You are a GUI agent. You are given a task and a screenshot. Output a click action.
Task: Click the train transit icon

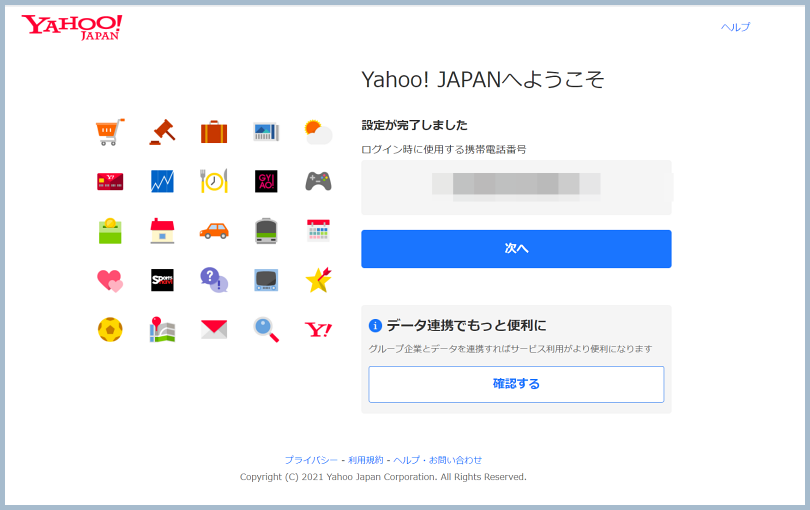[266, 231]
